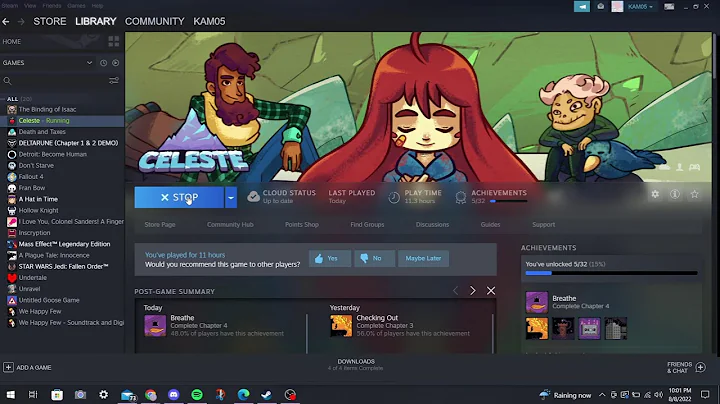The height and width of the screenshot is (404, 720).
Task: Close the post-game summary
Action: pos(491,291)
